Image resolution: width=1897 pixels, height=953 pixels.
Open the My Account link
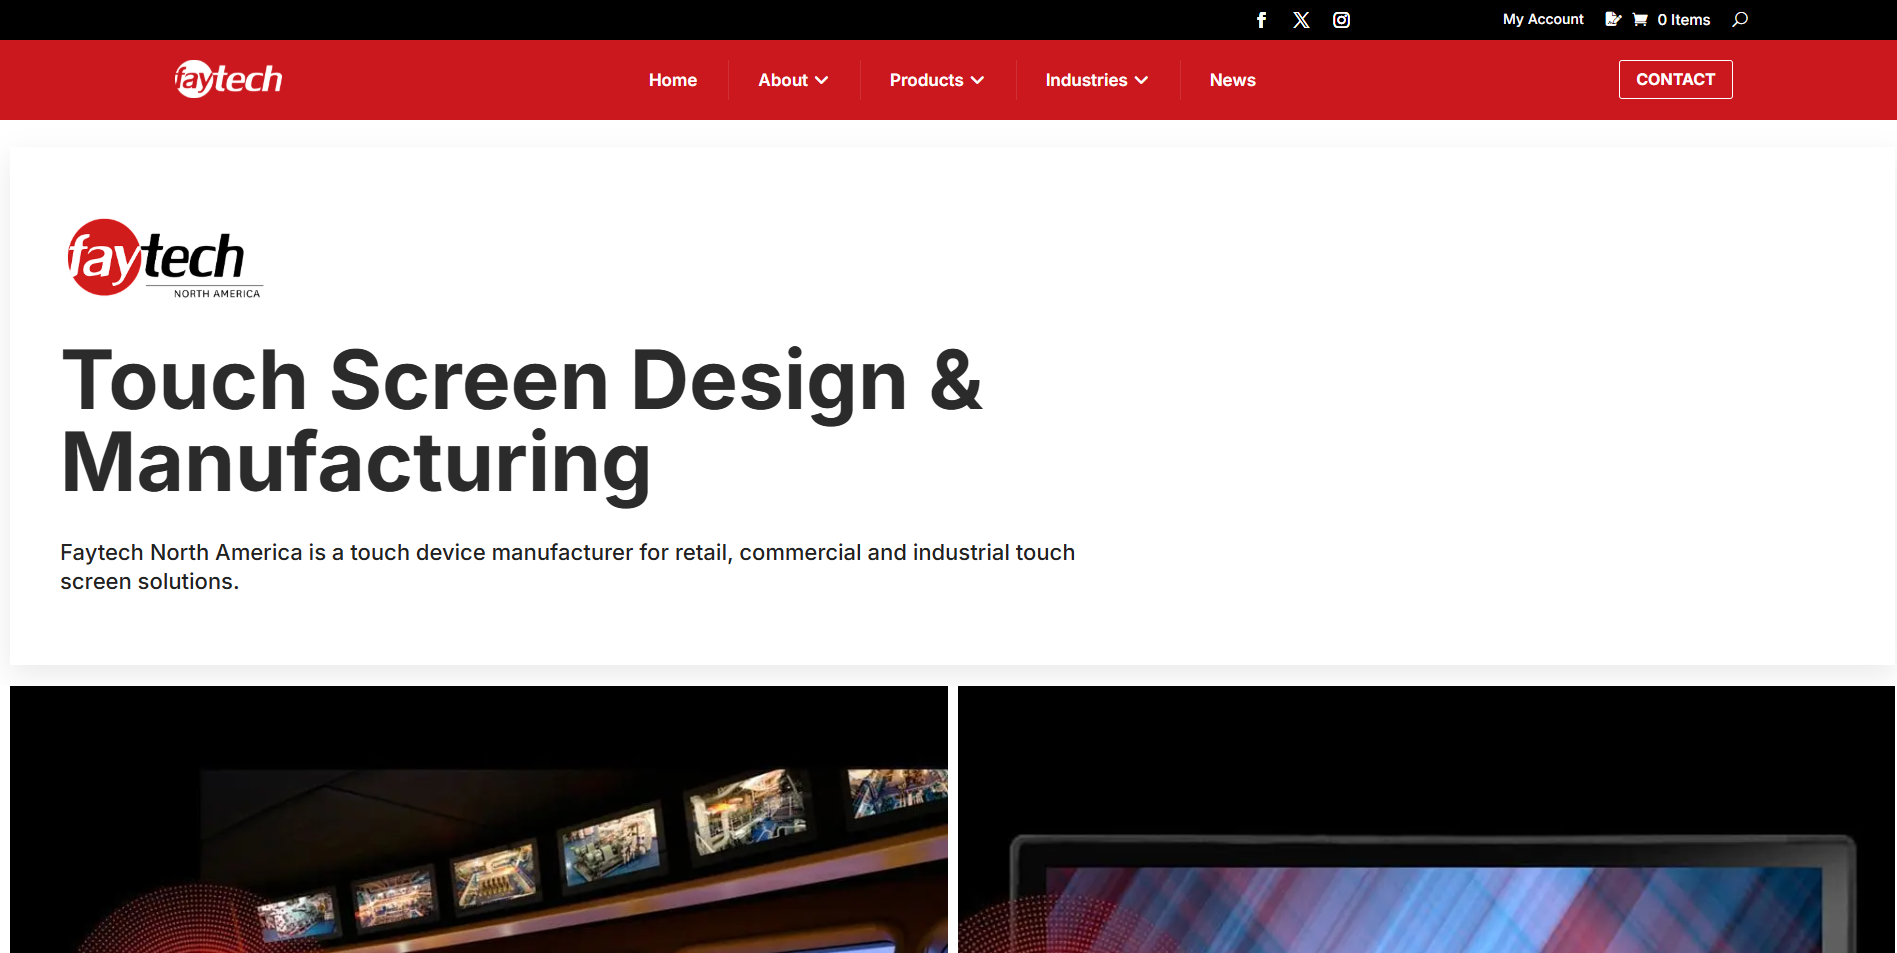1543,19
